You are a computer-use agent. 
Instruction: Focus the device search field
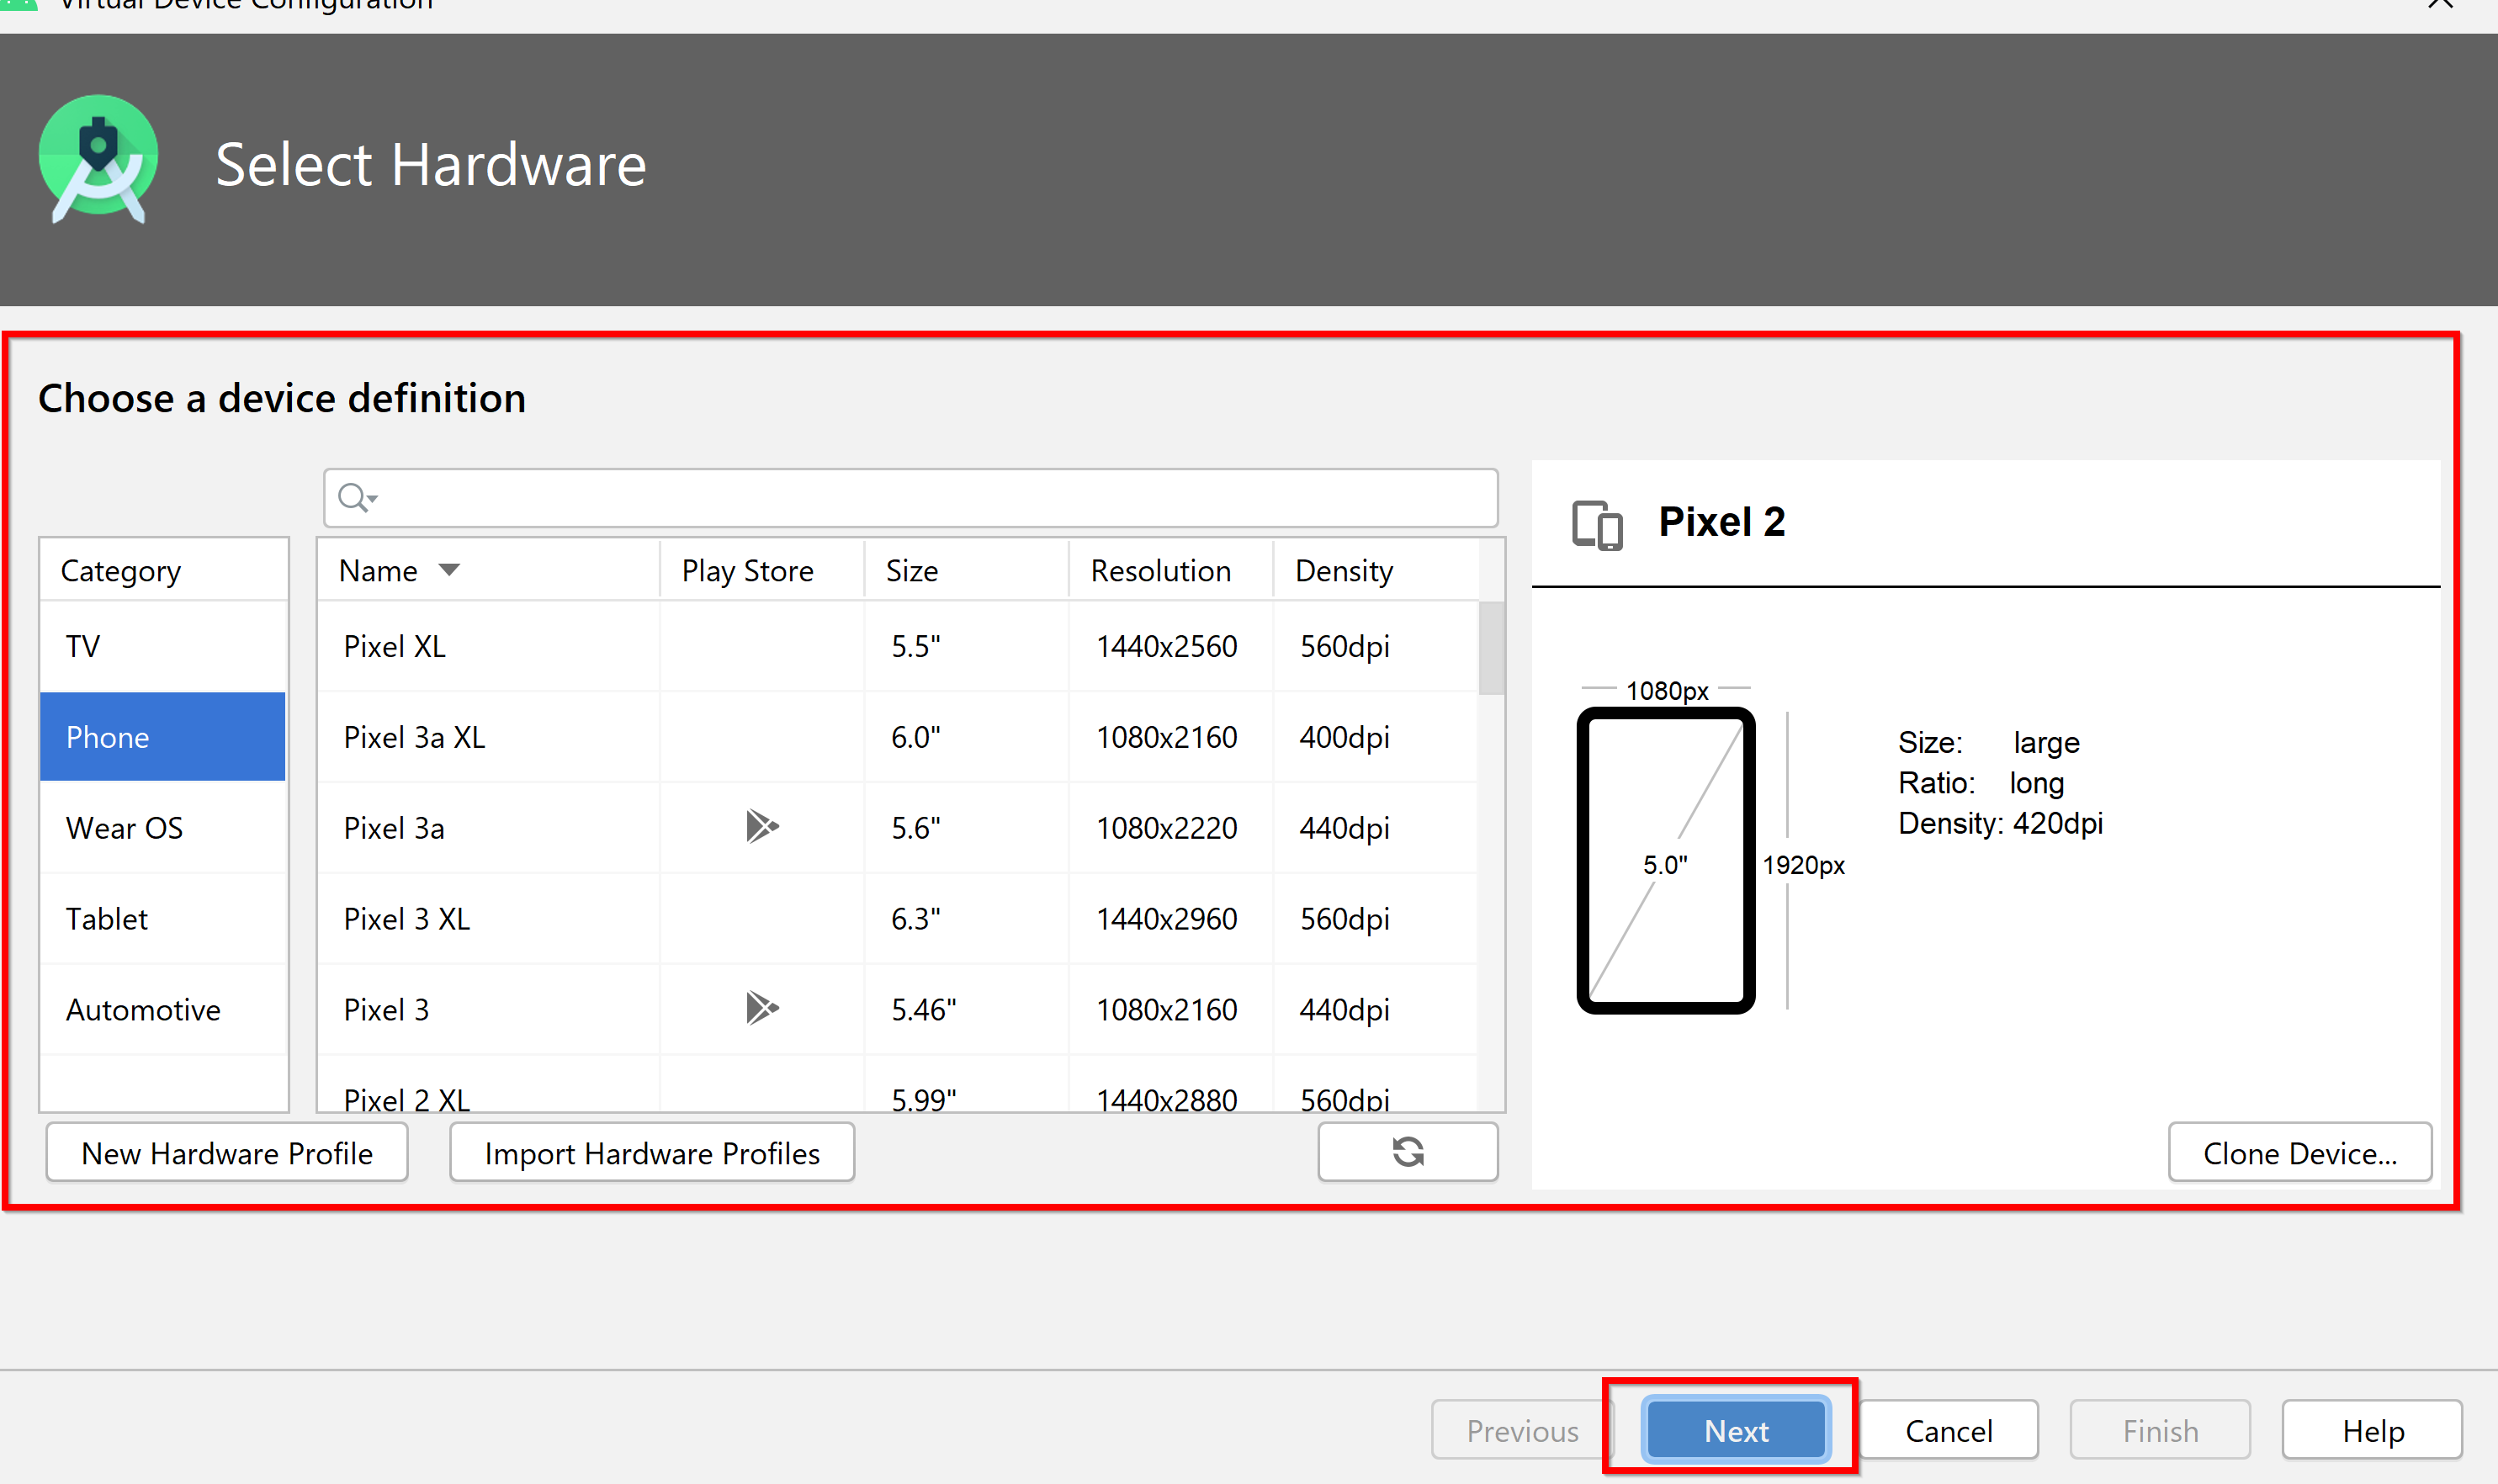(910, 498)
